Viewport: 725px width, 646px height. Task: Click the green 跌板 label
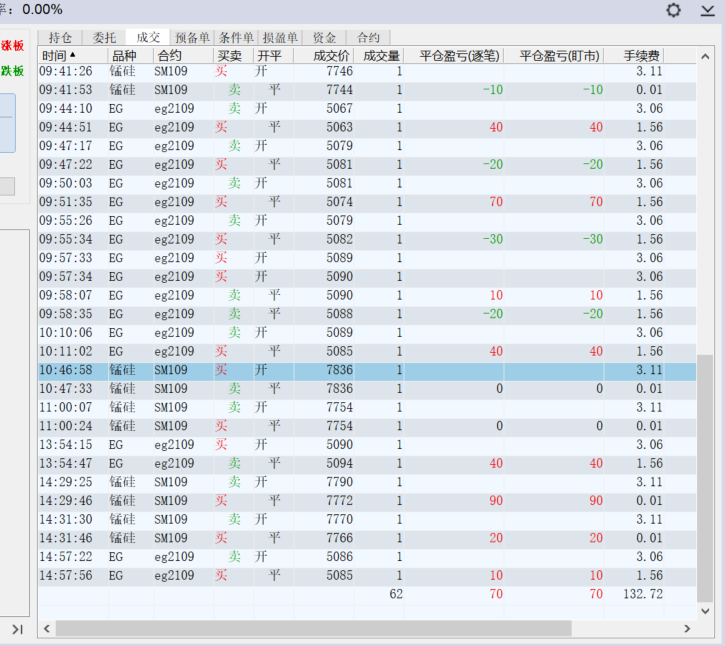[x=12, y=71]
